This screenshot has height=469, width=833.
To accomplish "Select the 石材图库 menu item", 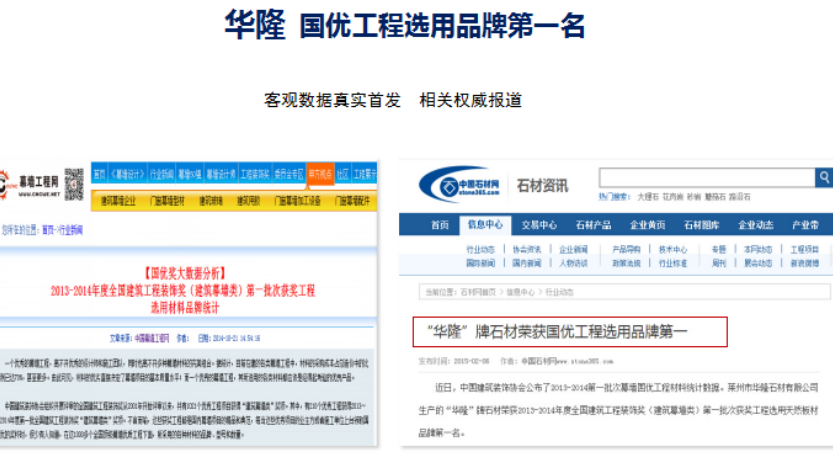I will 701,225.
